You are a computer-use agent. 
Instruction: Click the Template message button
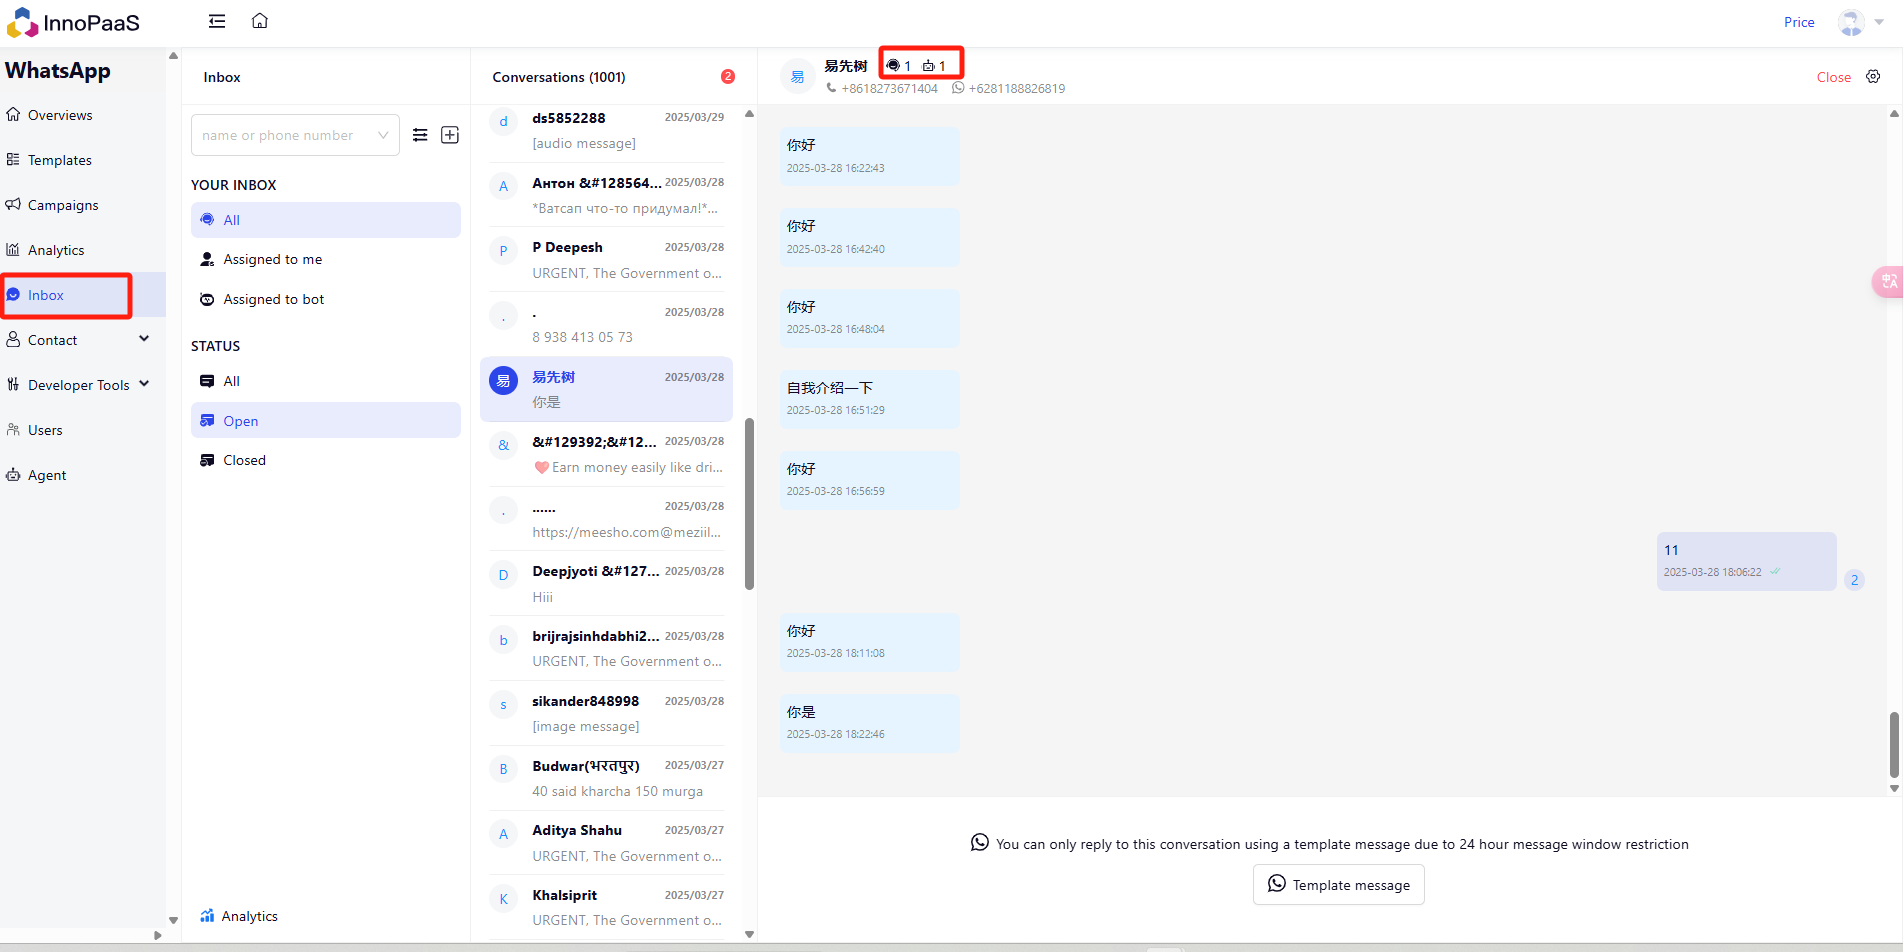click(x=1338, y=885)
